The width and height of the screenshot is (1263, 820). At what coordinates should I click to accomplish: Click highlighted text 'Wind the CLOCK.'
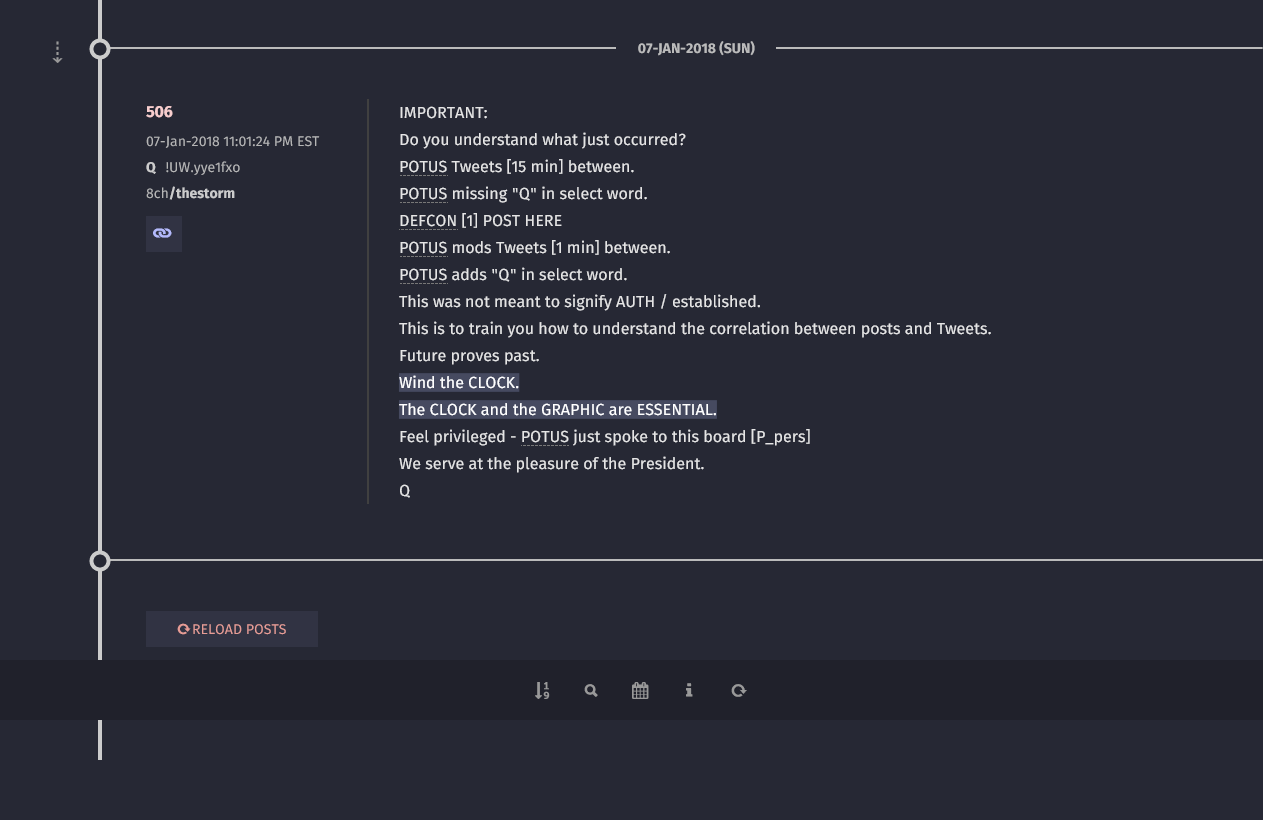click(459, 383)
